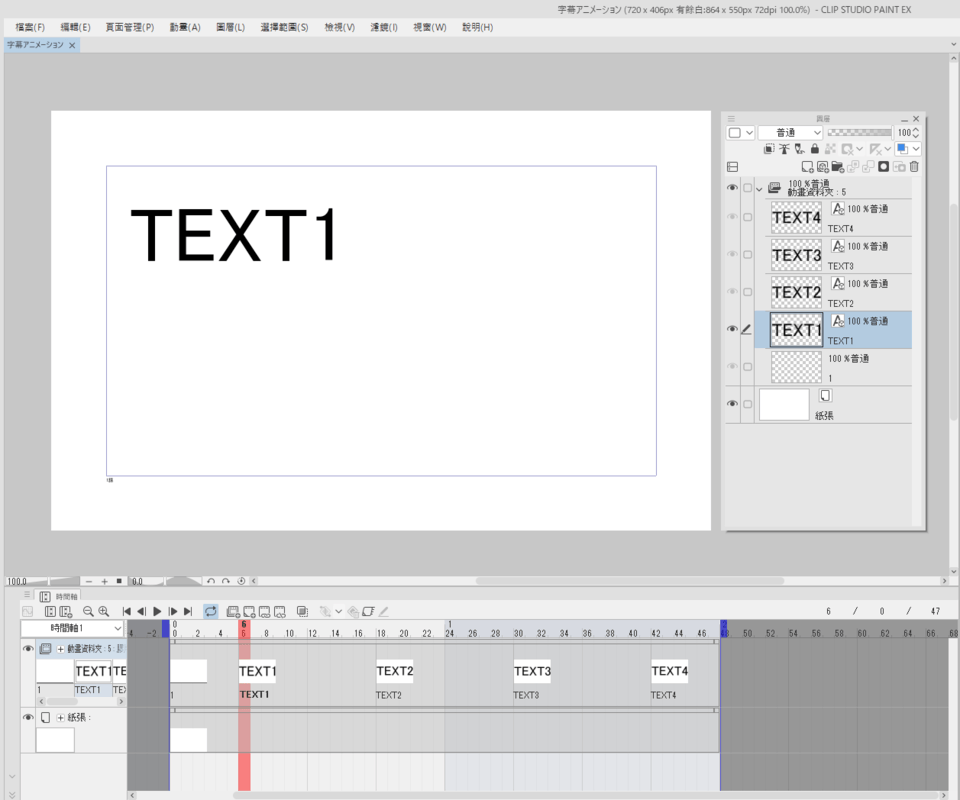
Task: Check the TEXT4 layer selection checkbox
Action: click(748, 217)
